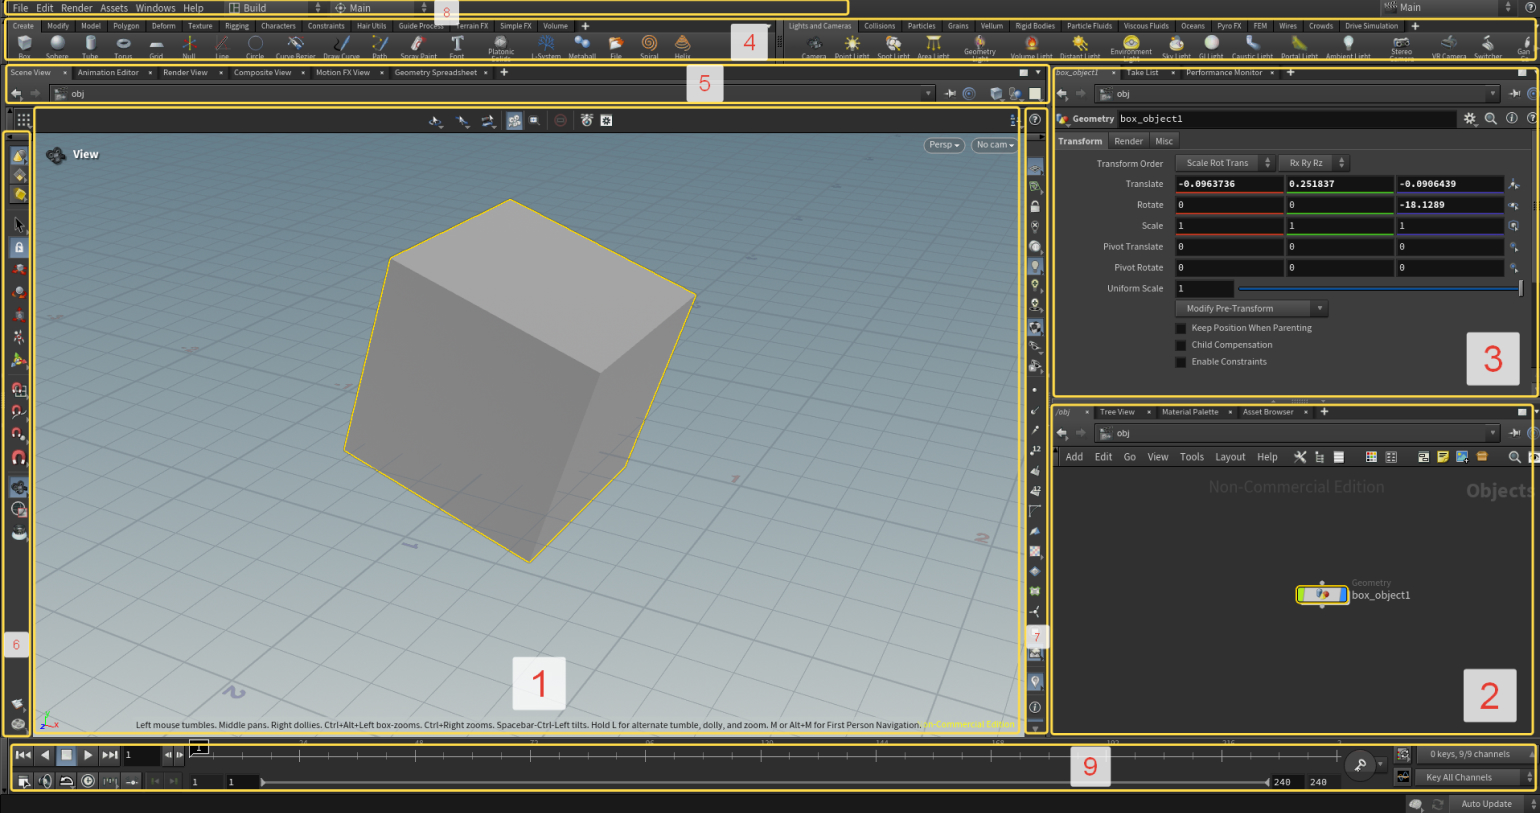Click the Key All Channels button
Screen dimensions: 1540x813
coord(1464,777)
